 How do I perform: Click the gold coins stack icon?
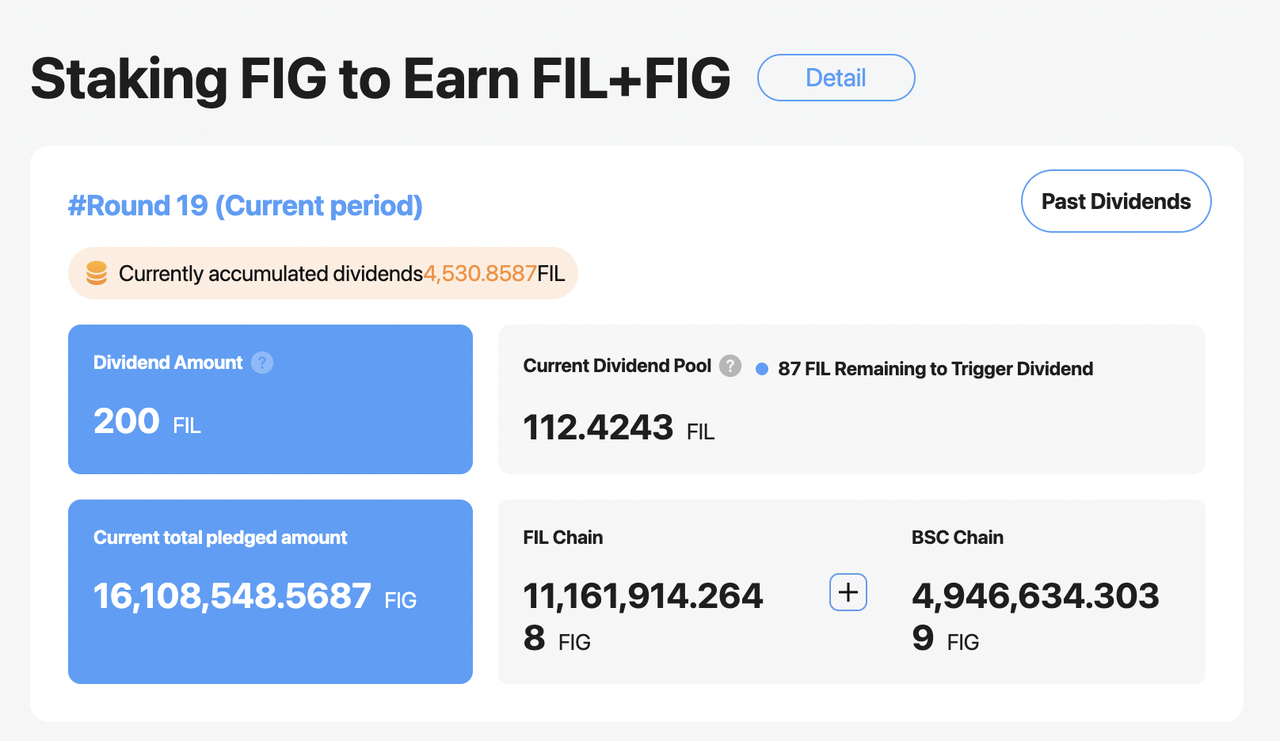tap(96, 273)
